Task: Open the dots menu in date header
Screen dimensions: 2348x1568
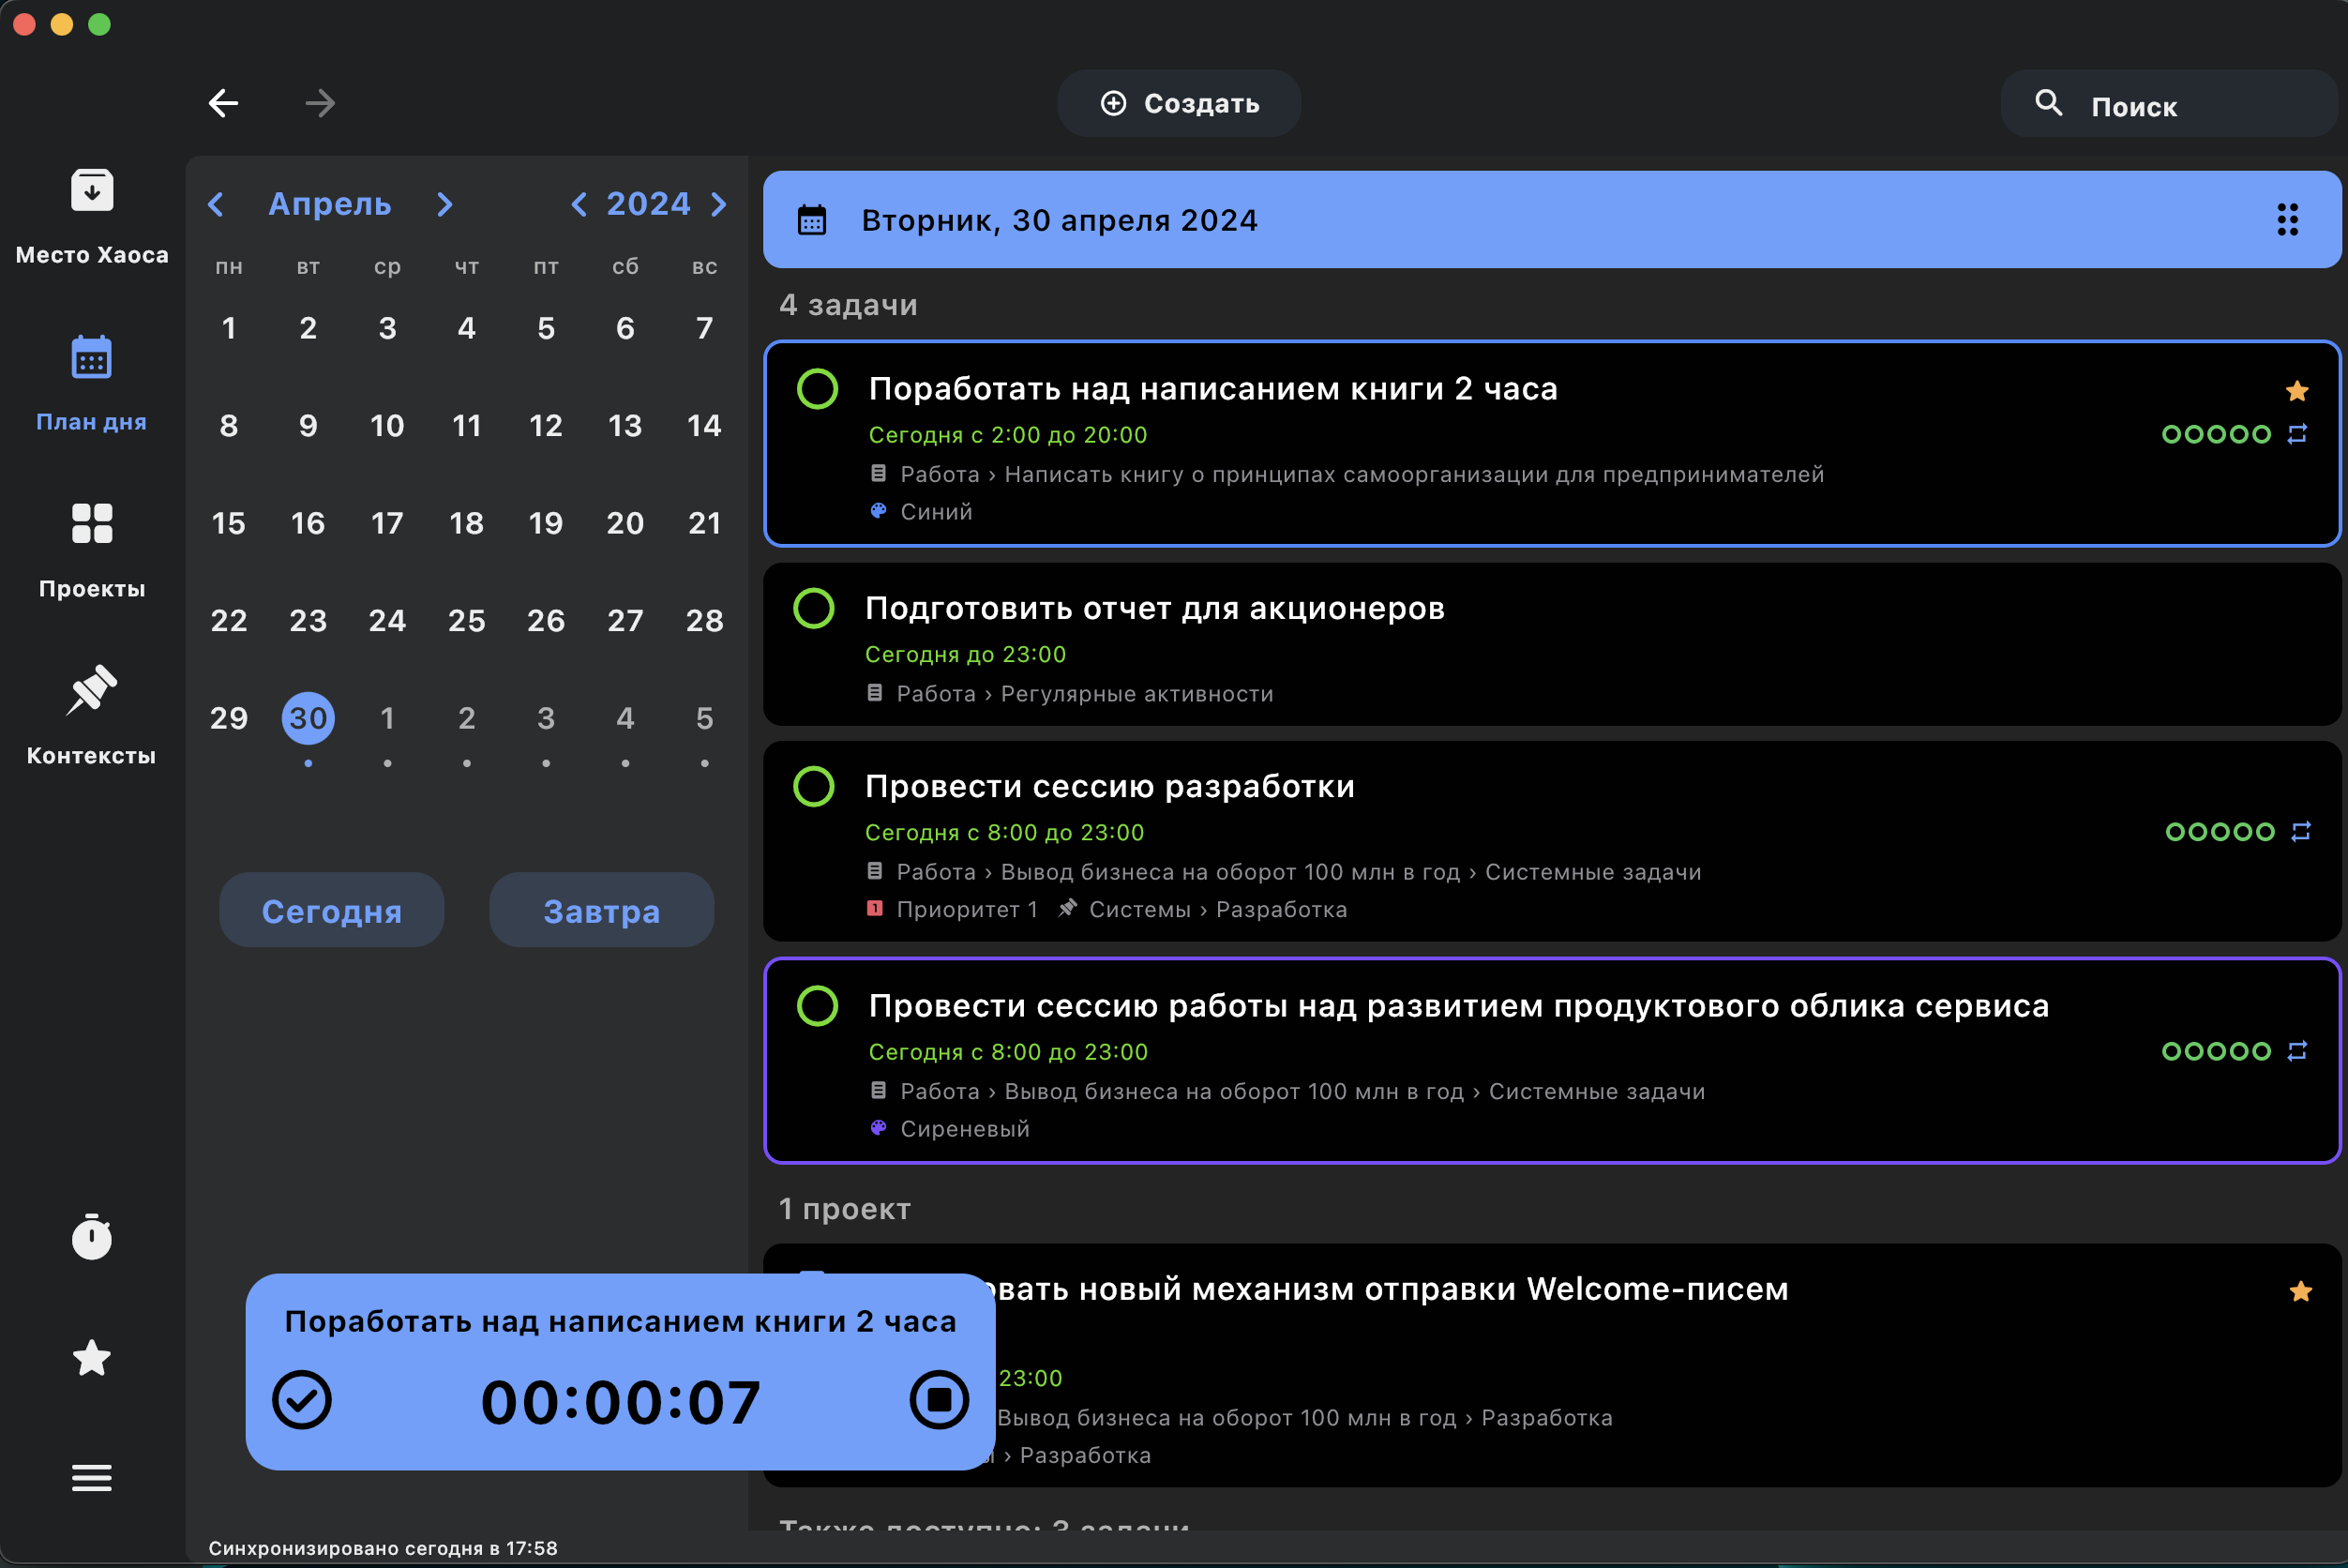Action: click(2287, 219)
